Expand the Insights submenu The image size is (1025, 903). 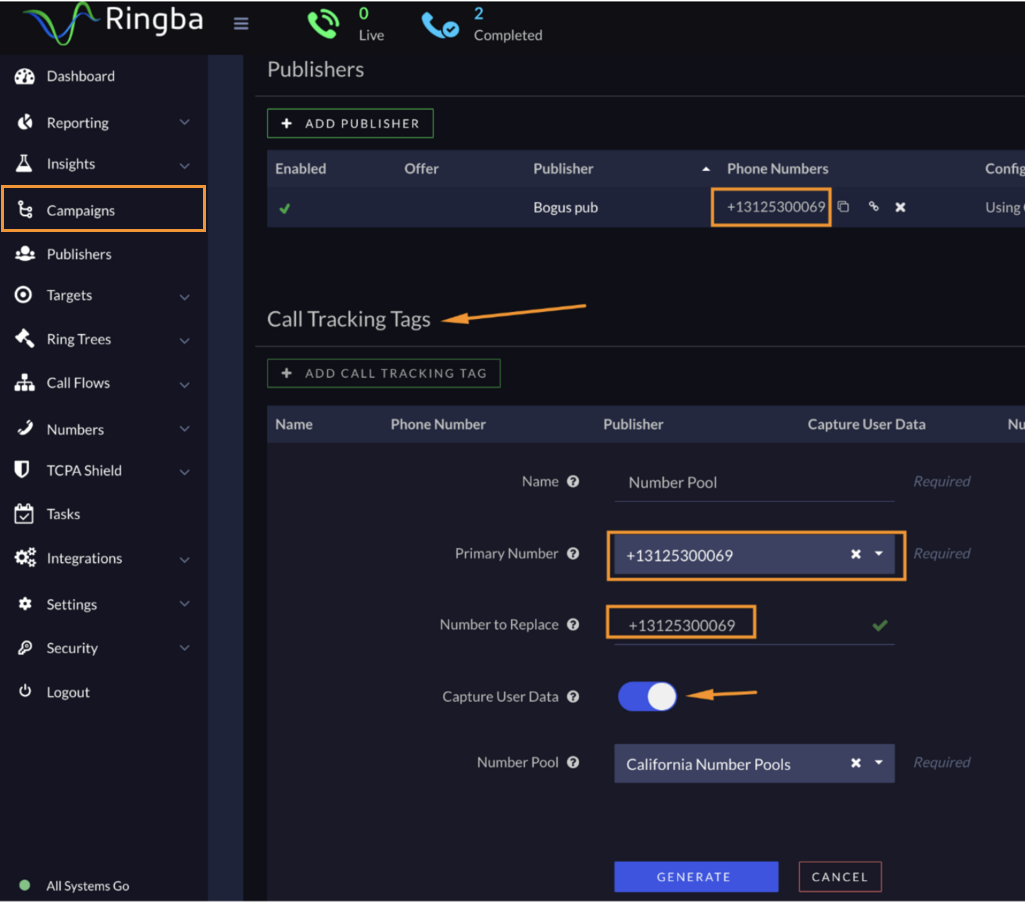[x=185, y=165]
